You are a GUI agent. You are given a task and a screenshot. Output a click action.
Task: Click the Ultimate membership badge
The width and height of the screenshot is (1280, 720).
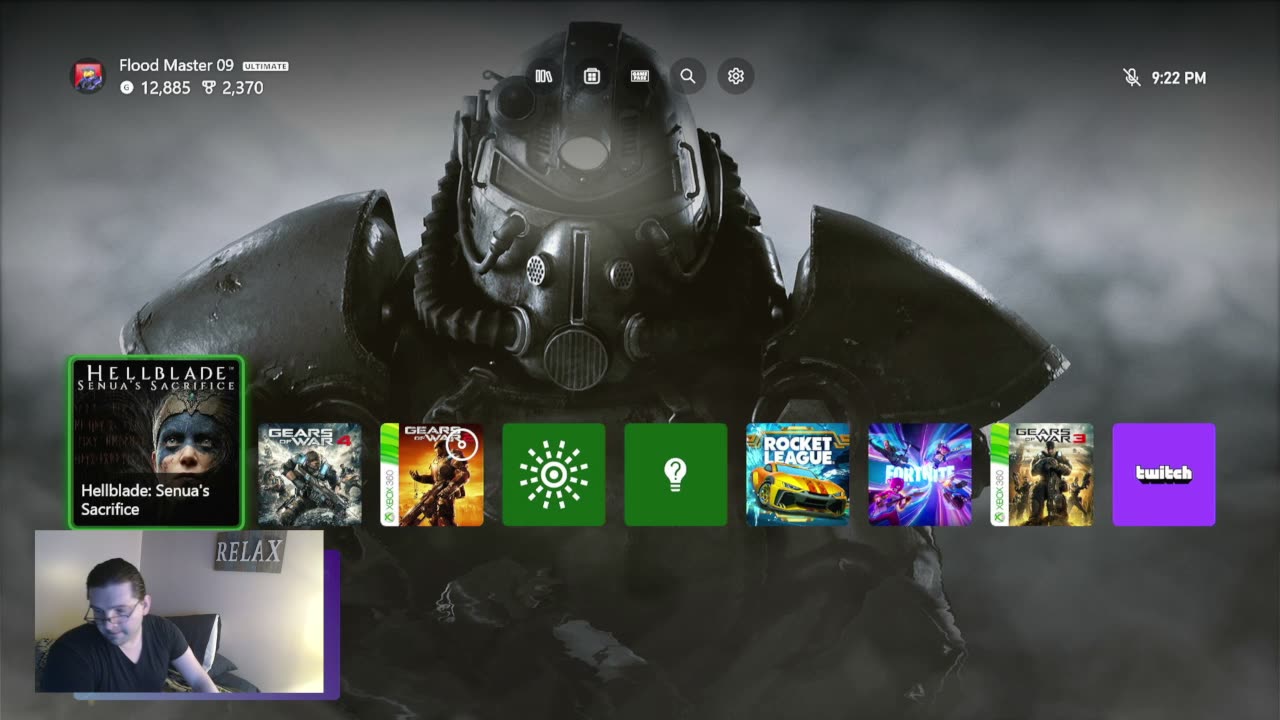tap(265, 66)
